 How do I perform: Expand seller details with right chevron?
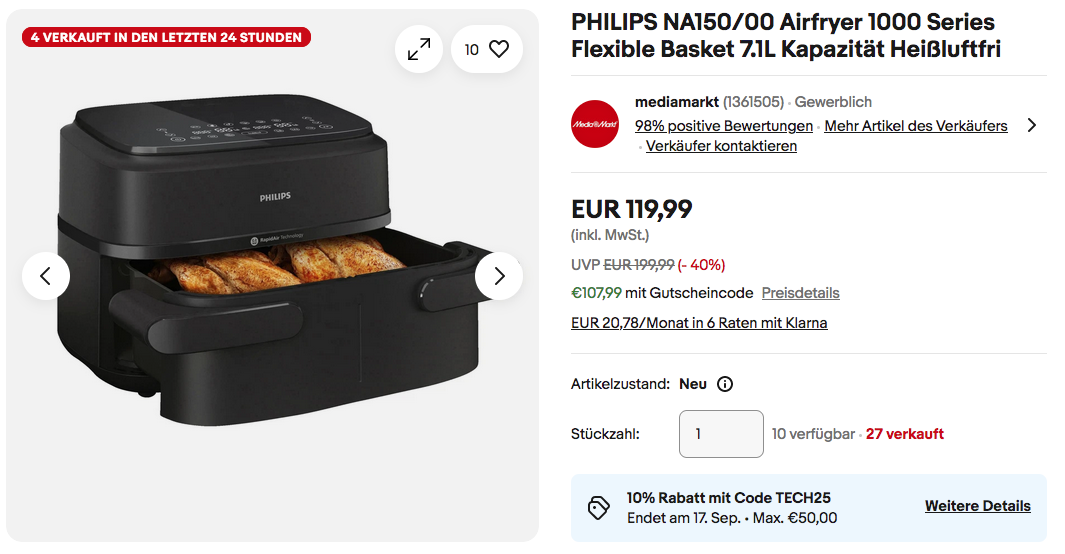click(x=1032, y=126)
